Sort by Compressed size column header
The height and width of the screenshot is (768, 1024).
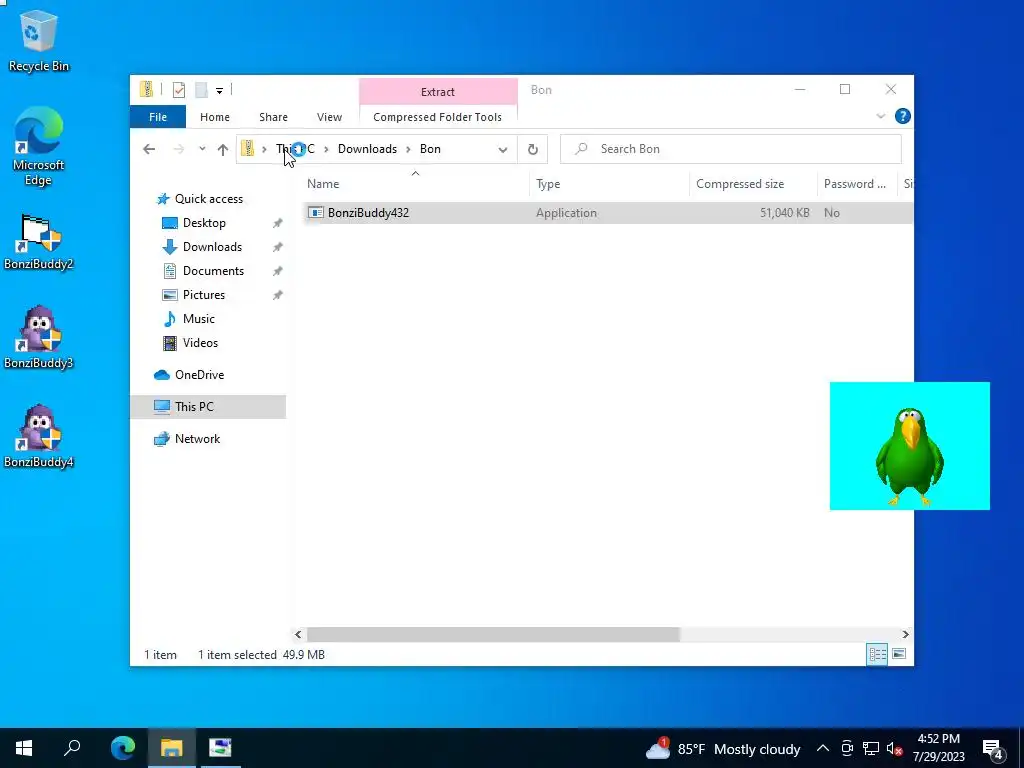753,184
